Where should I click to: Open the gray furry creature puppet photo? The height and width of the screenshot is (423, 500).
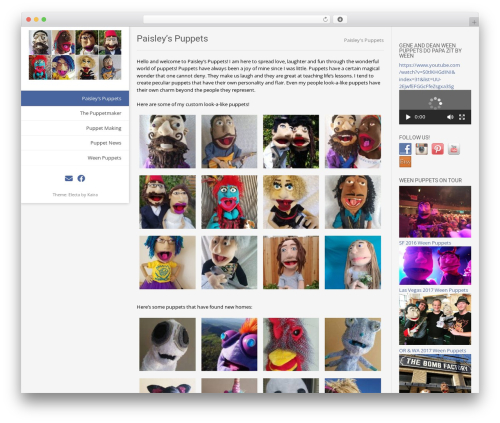[x=353, y=344]
